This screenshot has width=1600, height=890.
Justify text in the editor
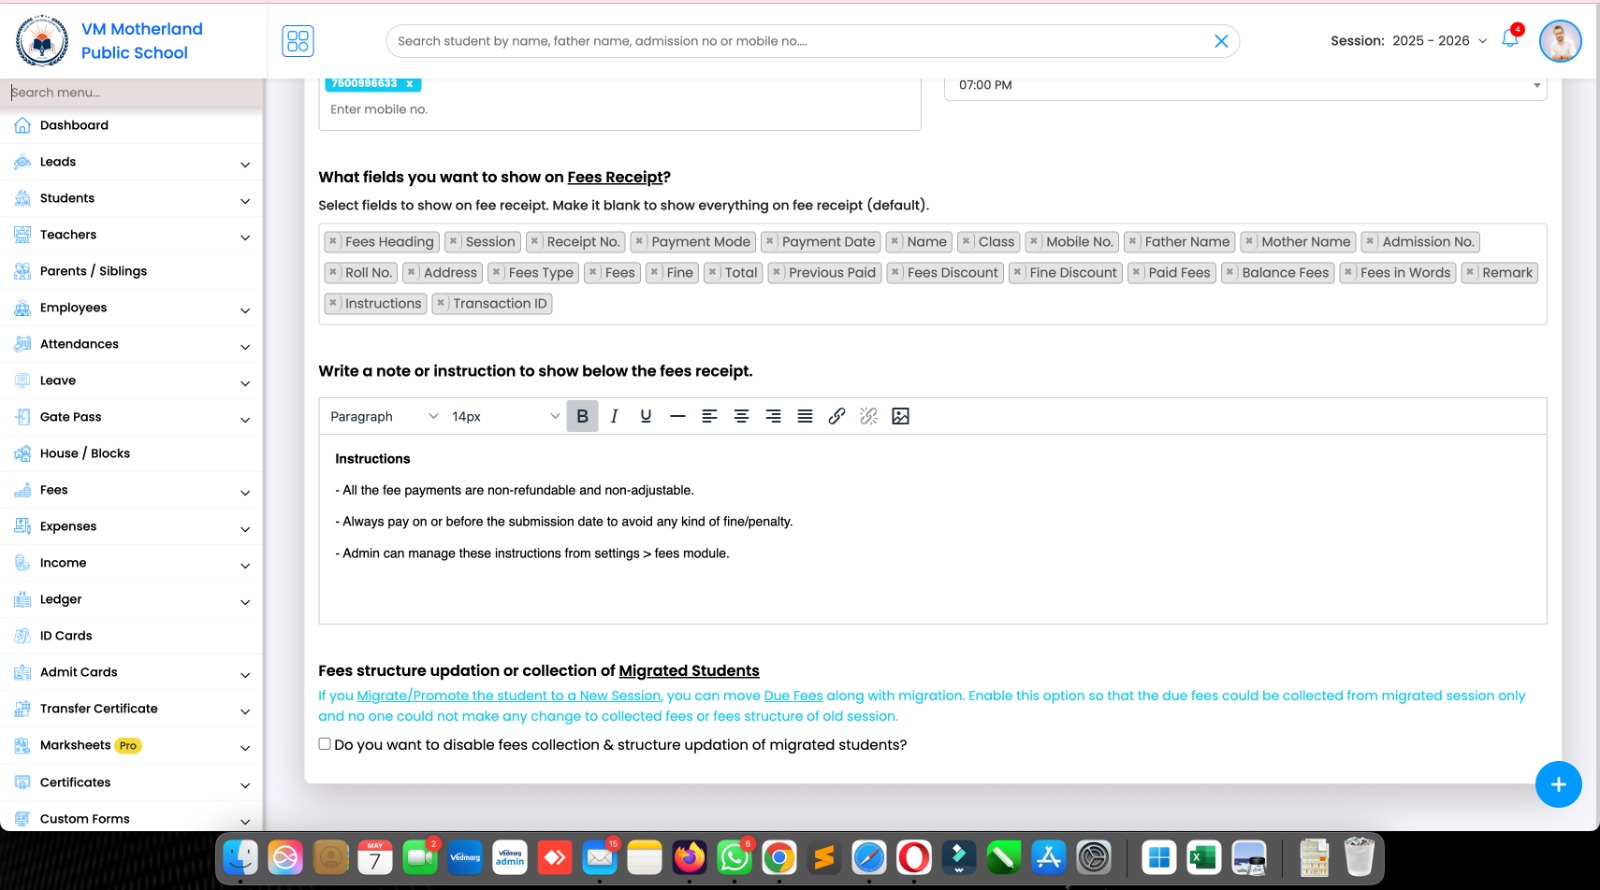pos(805,416)
